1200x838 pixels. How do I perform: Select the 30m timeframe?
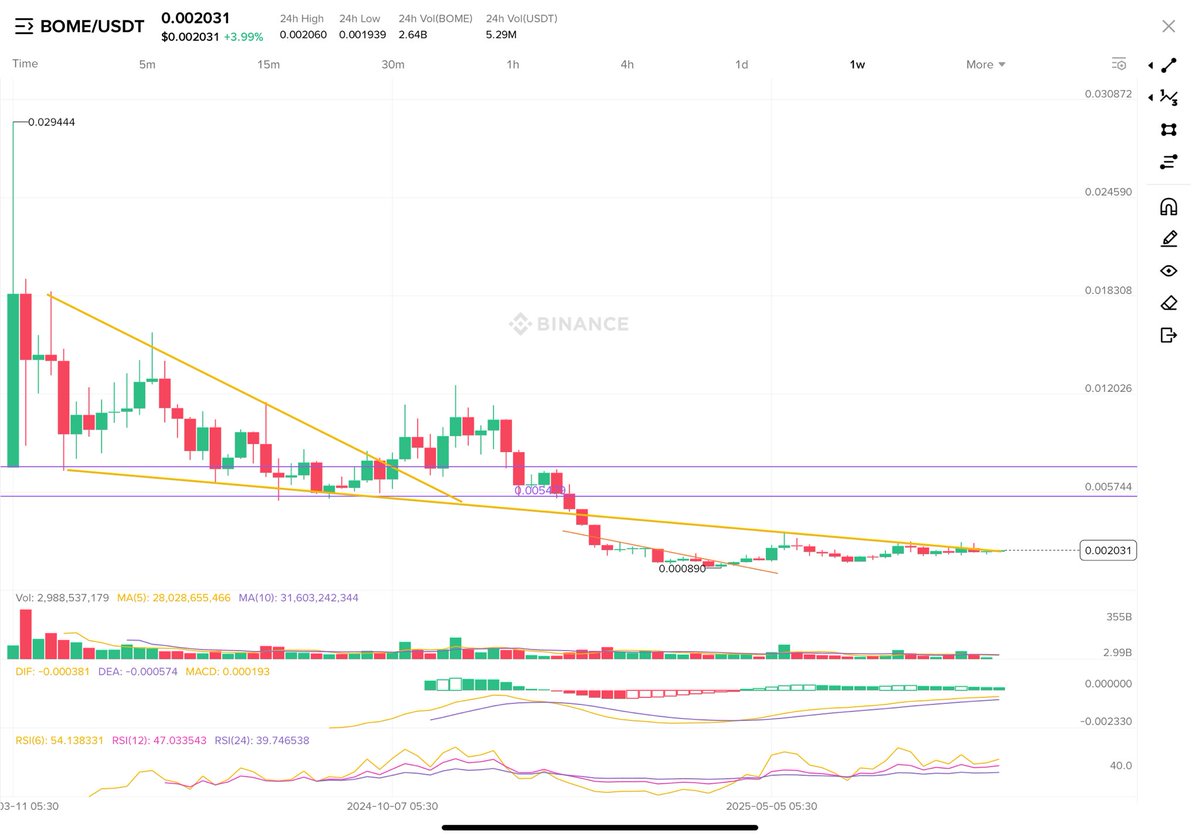tap(393, 64)
